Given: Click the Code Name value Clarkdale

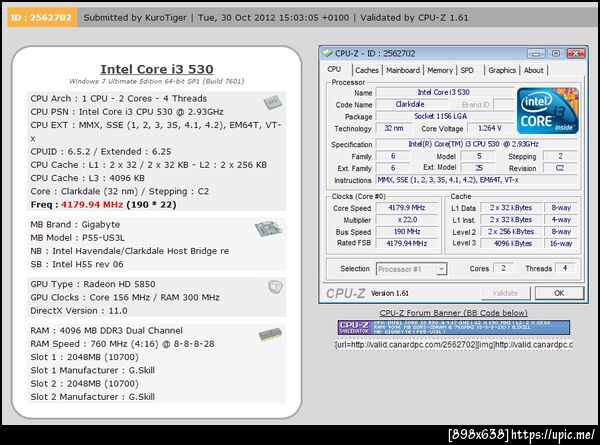Looking at the screenshot, I should pyautogui.click(x=410, y=104).
